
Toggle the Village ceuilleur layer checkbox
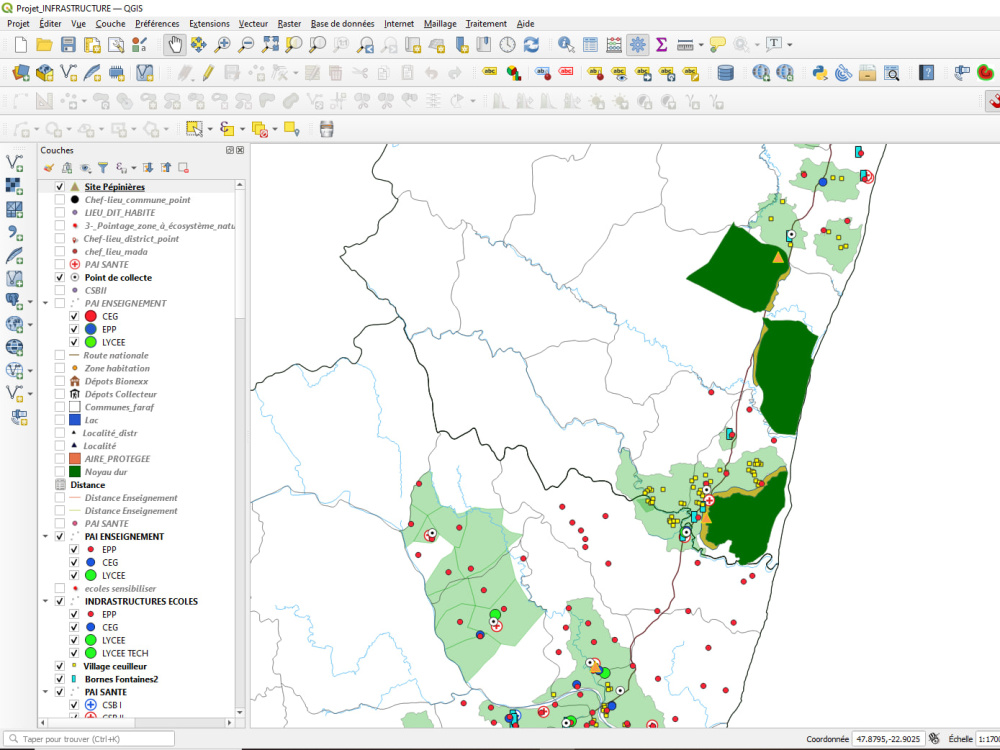(59, 666)
